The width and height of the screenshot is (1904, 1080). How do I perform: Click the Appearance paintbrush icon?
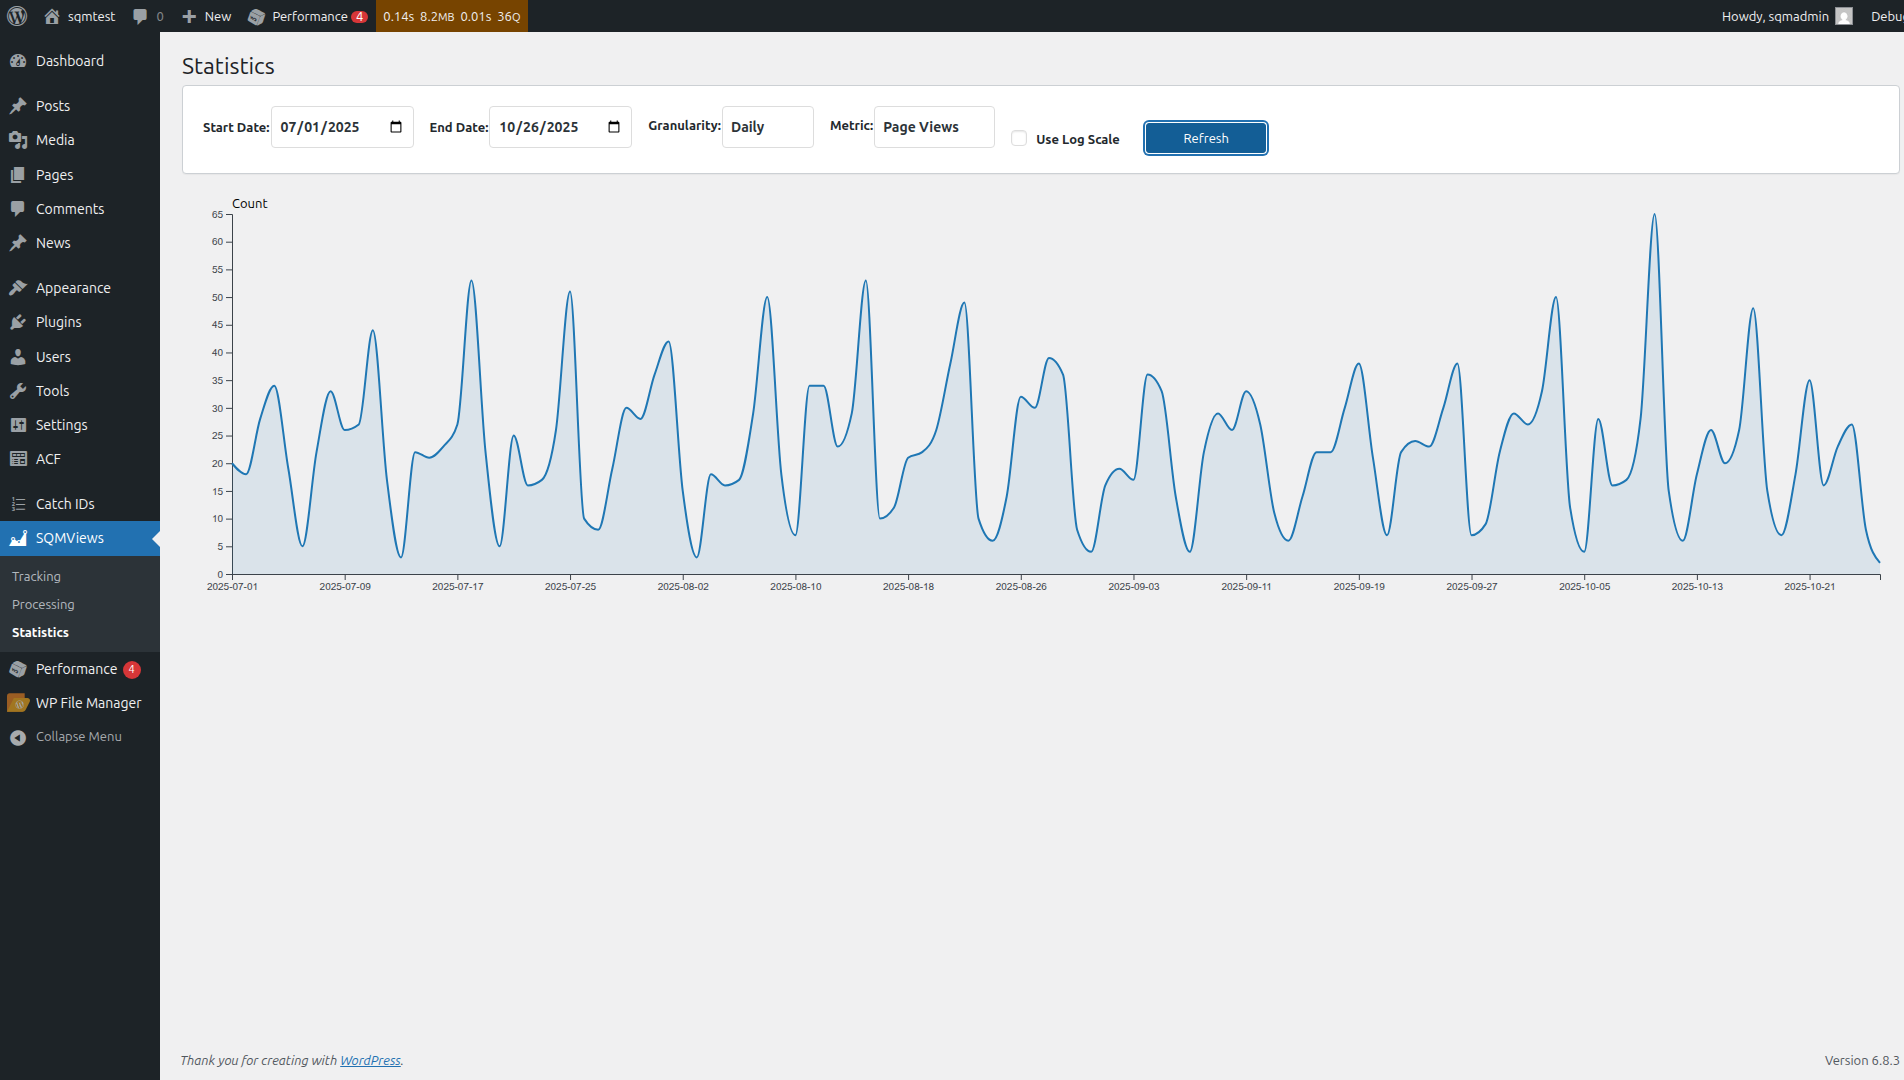coord(20,287)
